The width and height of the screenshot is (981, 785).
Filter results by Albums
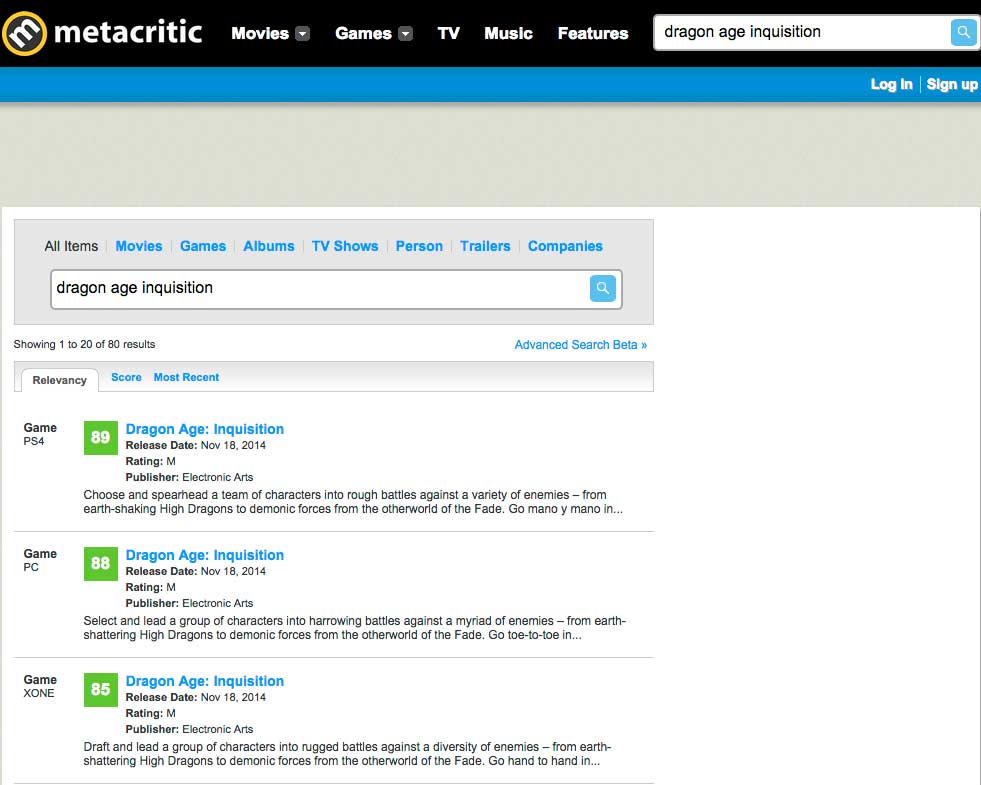pos(269,246)
